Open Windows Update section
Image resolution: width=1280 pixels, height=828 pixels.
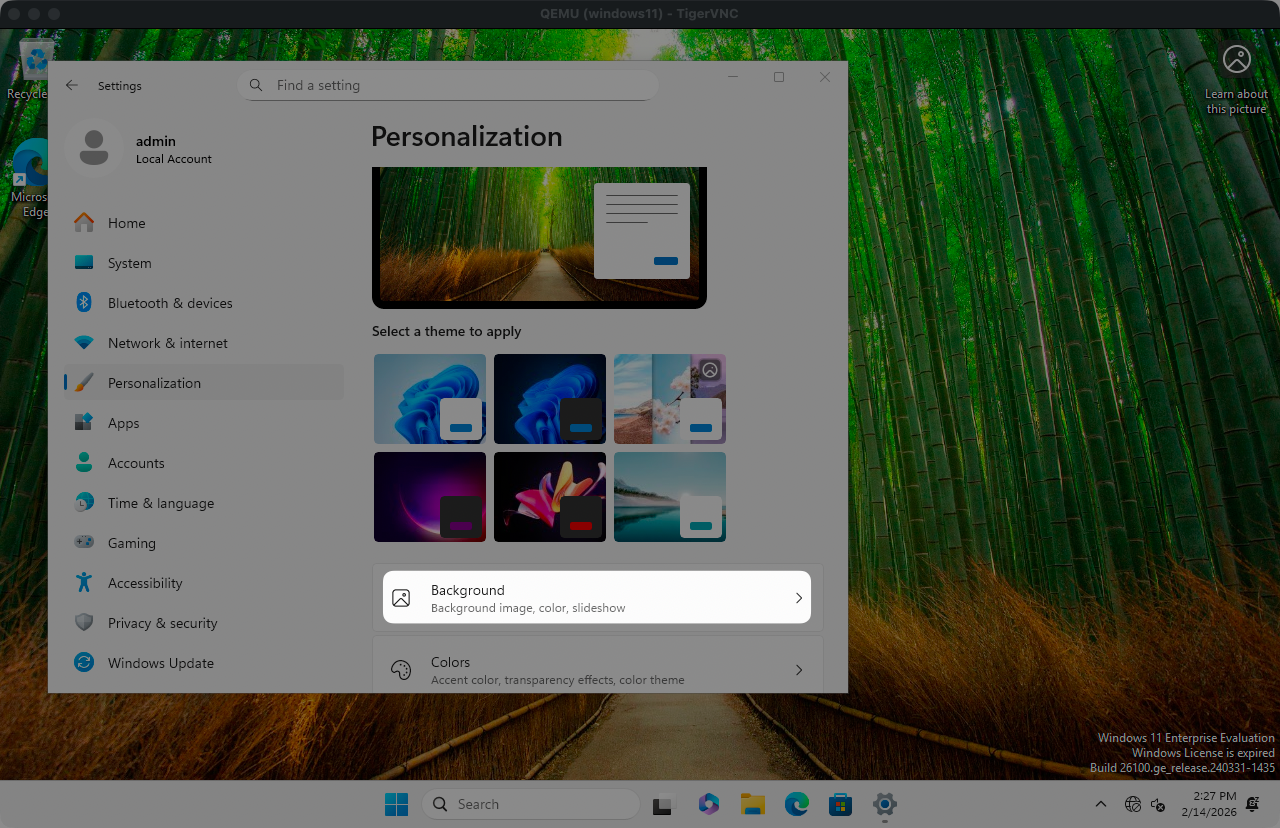coord(160,663)
